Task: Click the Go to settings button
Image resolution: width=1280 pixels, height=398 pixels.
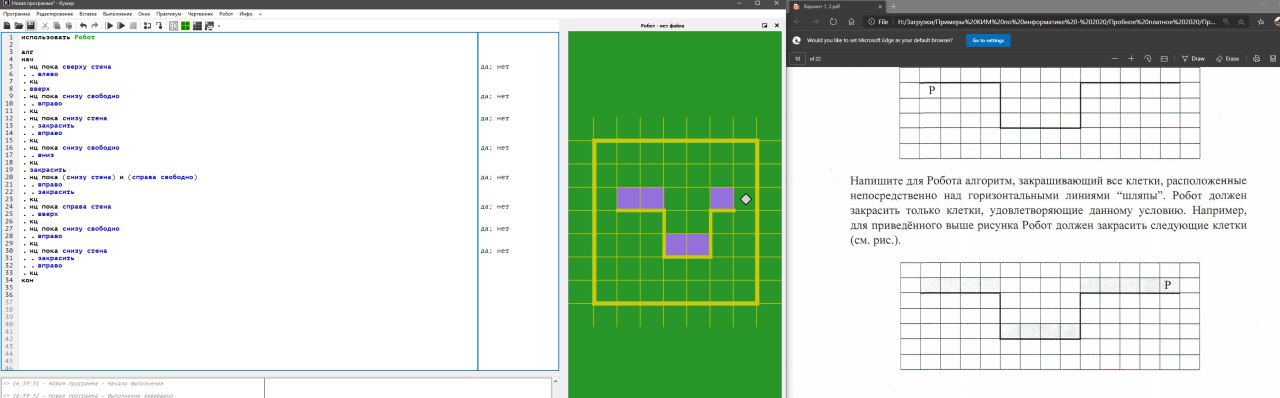Action: 988,40
